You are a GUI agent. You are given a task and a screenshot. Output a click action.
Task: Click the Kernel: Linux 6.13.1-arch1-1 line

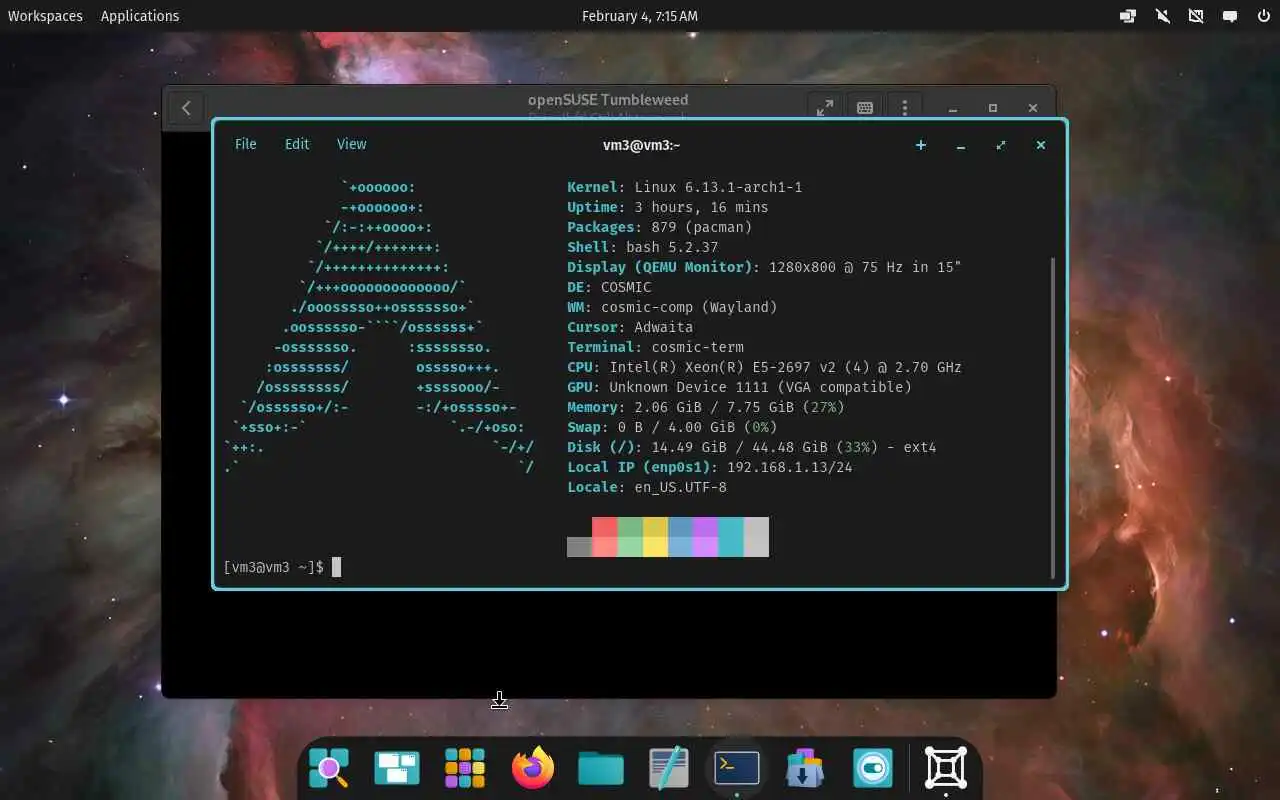pos(685,187)
